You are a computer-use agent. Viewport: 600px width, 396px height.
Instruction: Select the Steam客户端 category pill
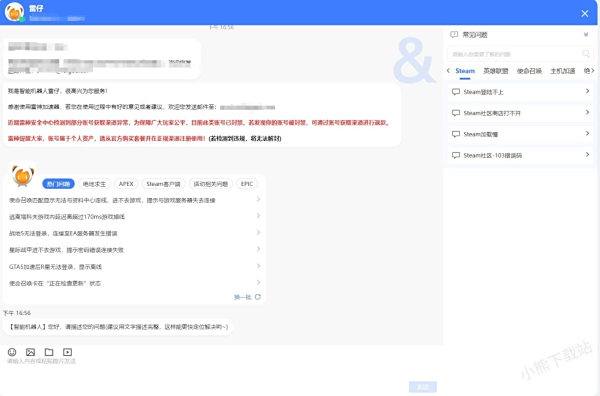[x=163, y=184]
